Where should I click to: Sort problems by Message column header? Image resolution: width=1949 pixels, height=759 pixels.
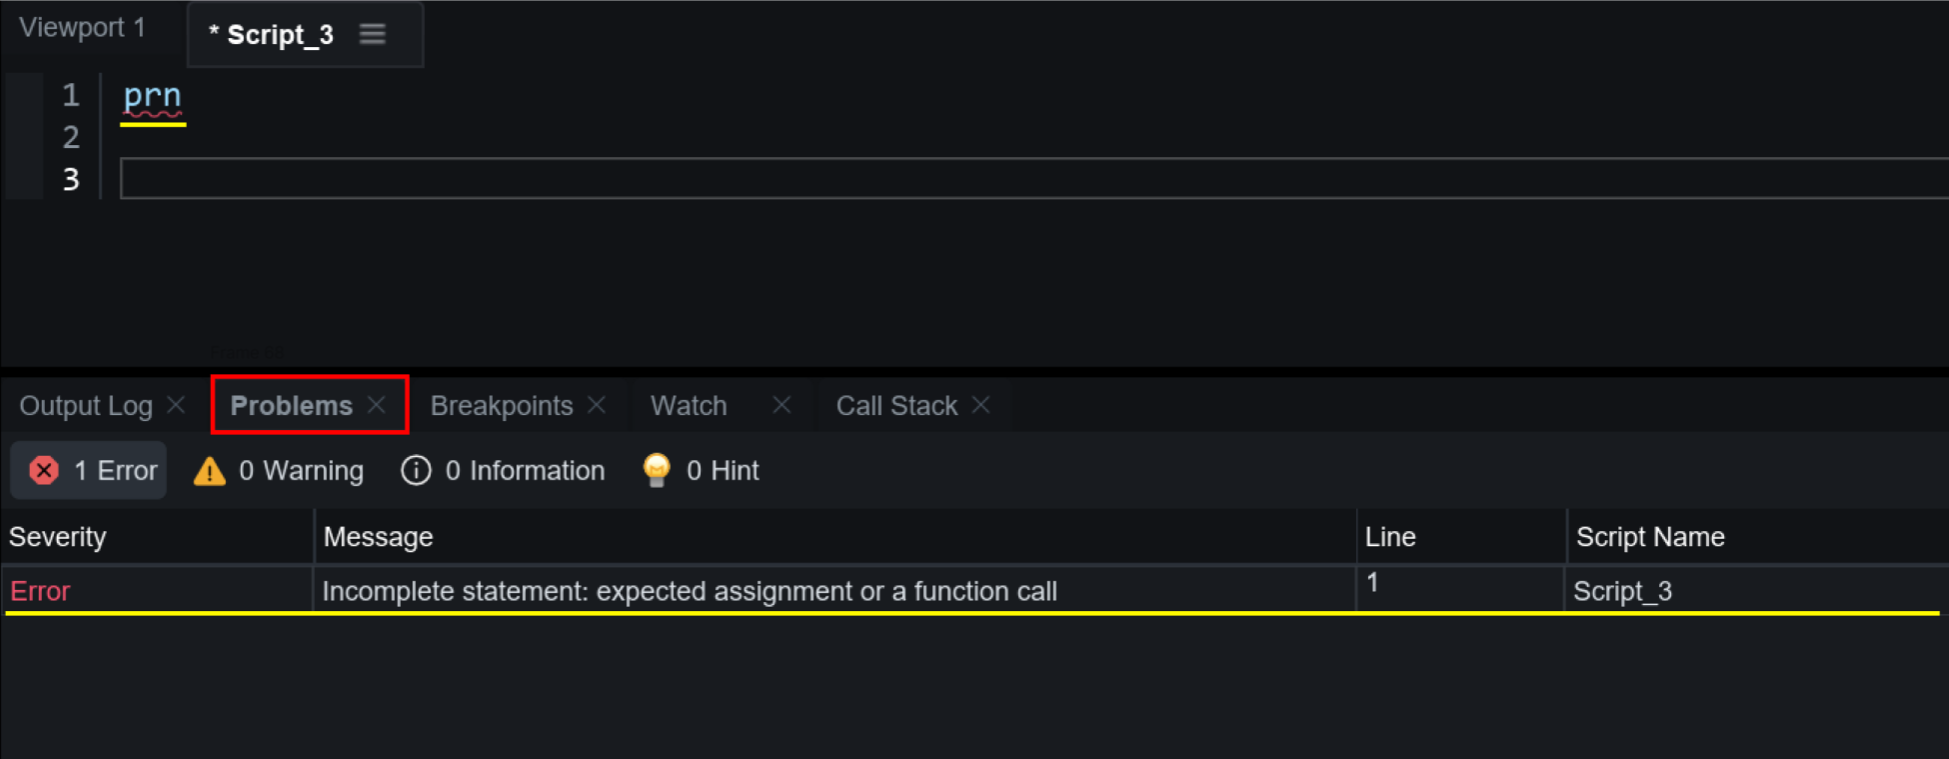[x=378, y=537]
